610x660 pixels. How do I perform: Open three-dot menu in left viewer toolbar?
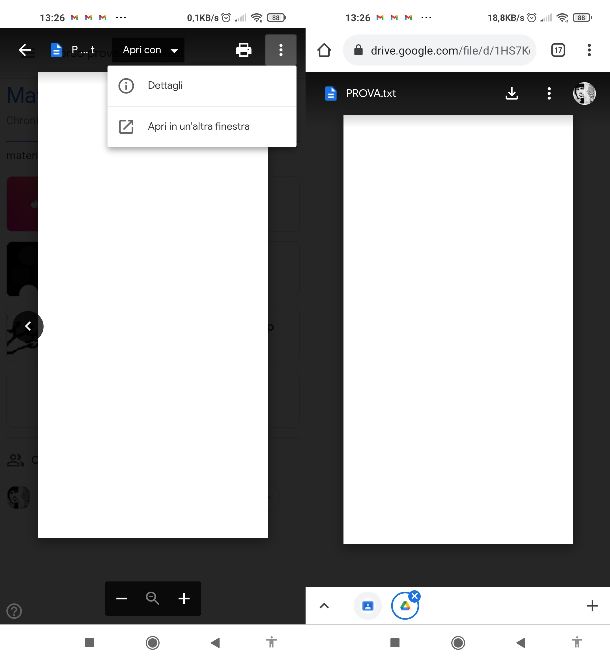[281, 50]
